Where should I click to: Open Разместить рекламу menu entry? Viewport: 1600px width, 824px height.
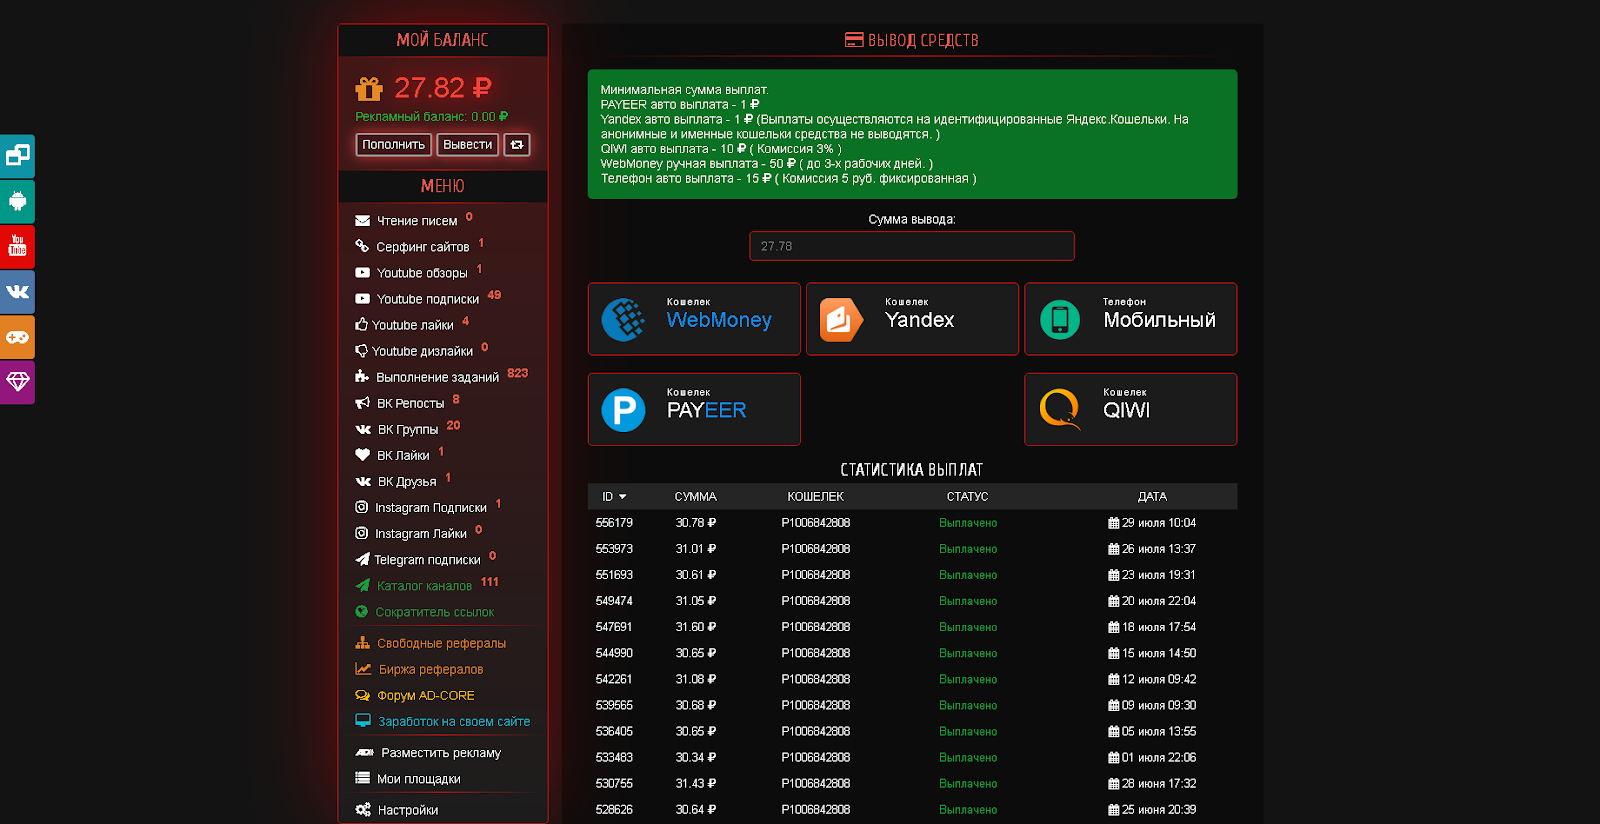pyautogui.click(x=441, y=753)
